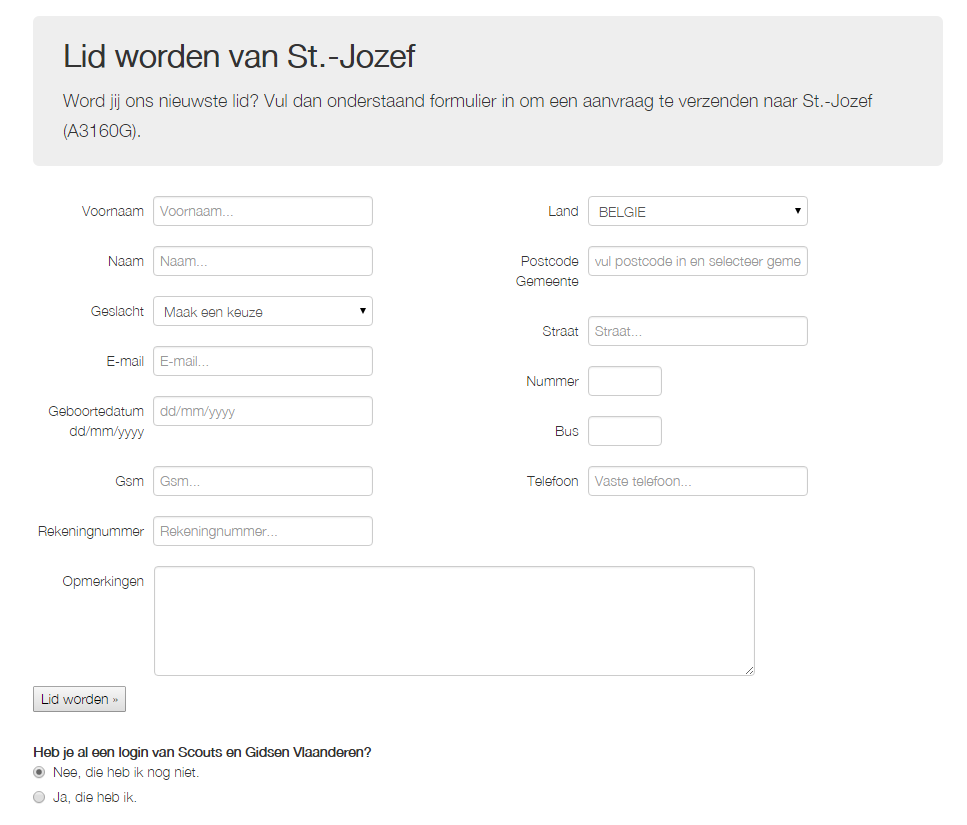This screenshot has height=825, width=967.
Task: Focus the Rekeningnummer field
Action: tap(263, 531)
